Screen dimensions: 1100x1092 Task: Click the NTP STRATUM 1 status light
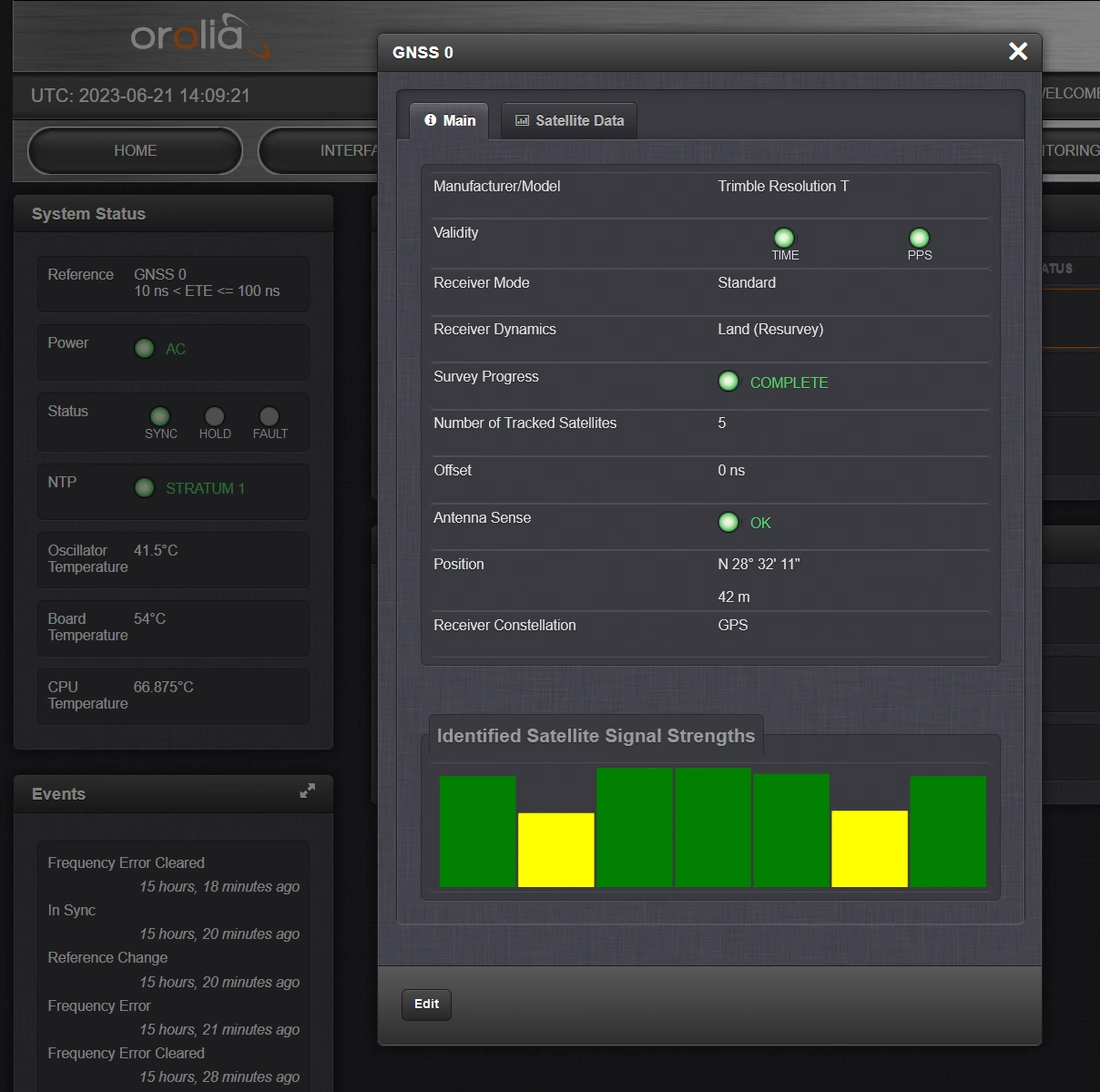pos(145,487)
